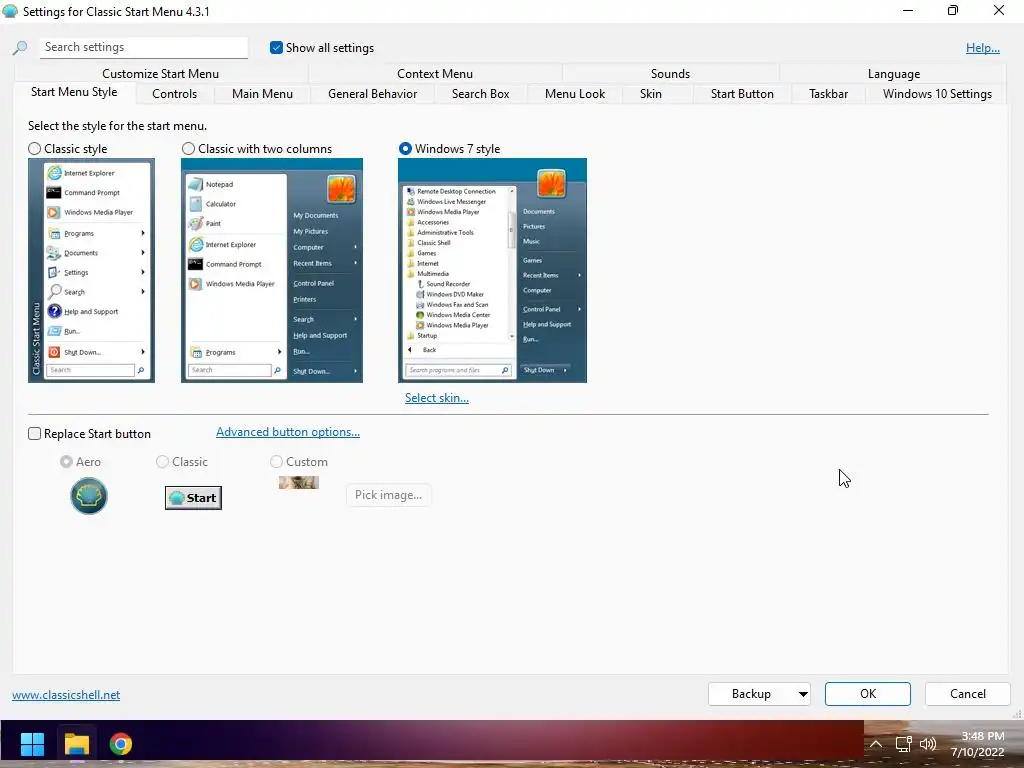
Task: Visit the www.classicshell.net link
Action: [x=66, y=695]
